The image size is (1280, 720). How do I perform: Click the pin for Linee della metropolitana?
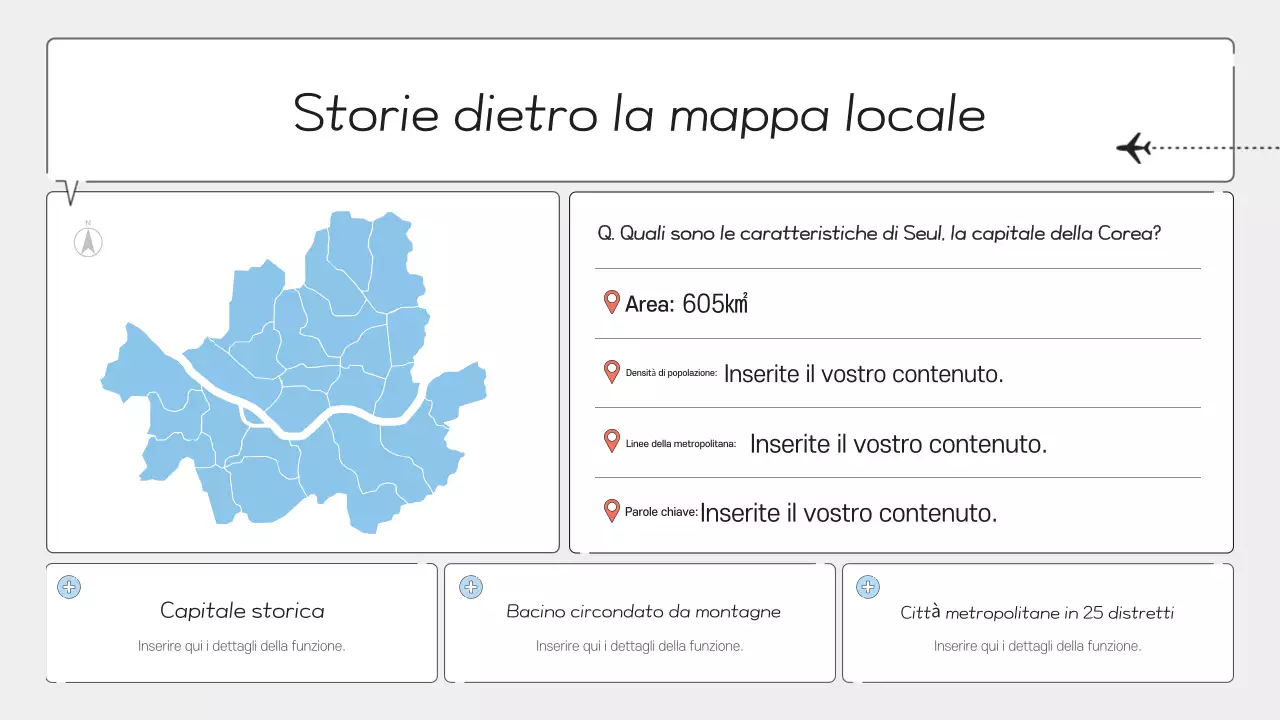[x=611, y=441]
